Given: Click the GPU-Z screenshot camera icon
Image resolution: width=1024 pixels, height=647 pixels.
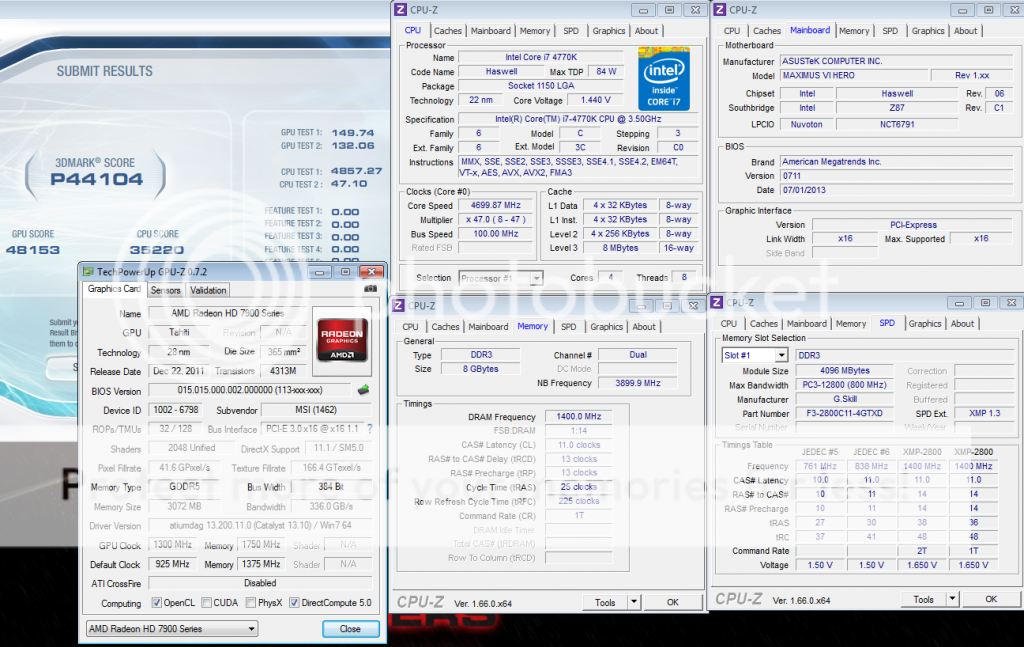Looking at the screenshot, I should coord(371,289).
